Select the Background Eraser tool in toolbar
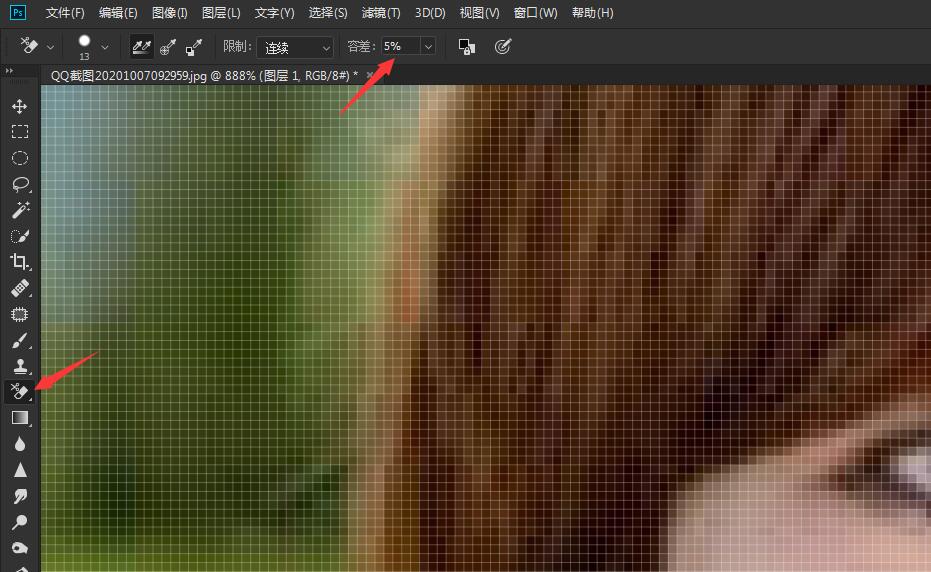931x572 pixels. pos(20,391)
